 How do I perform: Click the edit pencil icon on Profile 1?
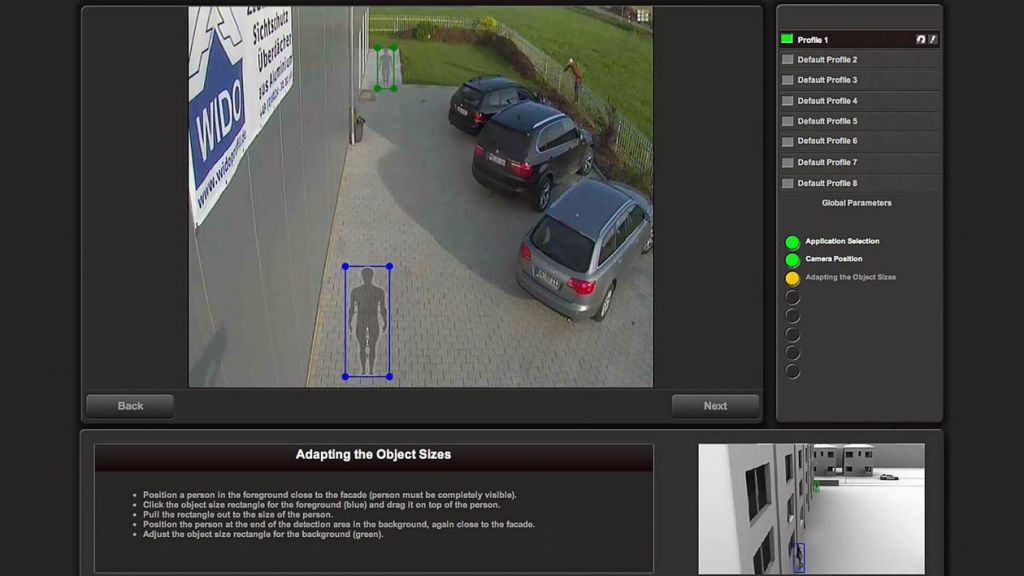point(932,40)
